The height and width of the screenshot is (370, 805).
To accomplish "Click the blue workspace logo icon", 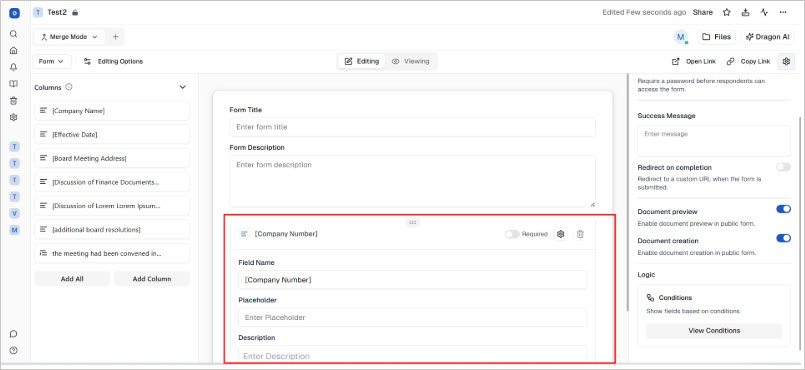I will 14,13.
